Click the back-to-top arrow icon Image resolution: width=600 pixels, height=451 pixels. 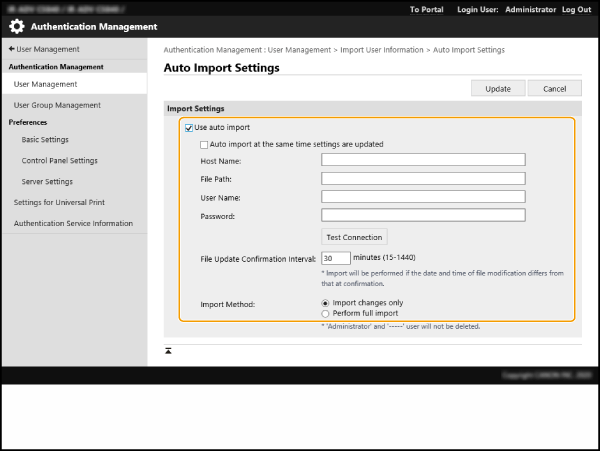click(x=169, y=350)
